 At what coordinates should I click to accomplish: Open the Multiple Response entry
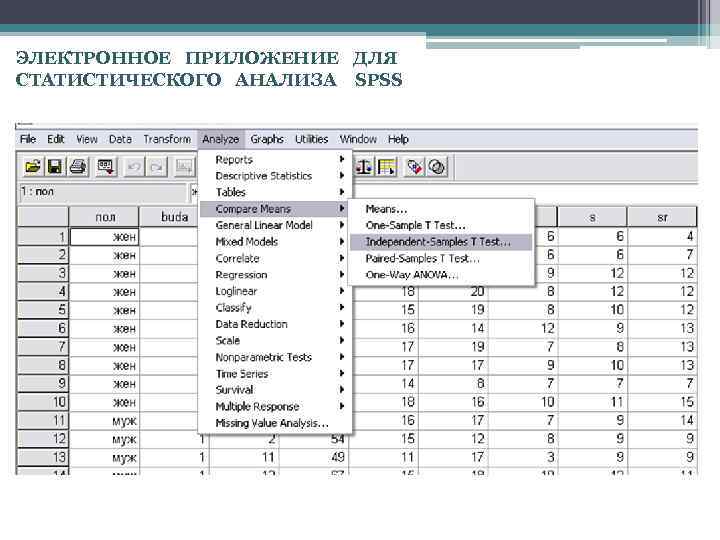(x=275, y=406)
